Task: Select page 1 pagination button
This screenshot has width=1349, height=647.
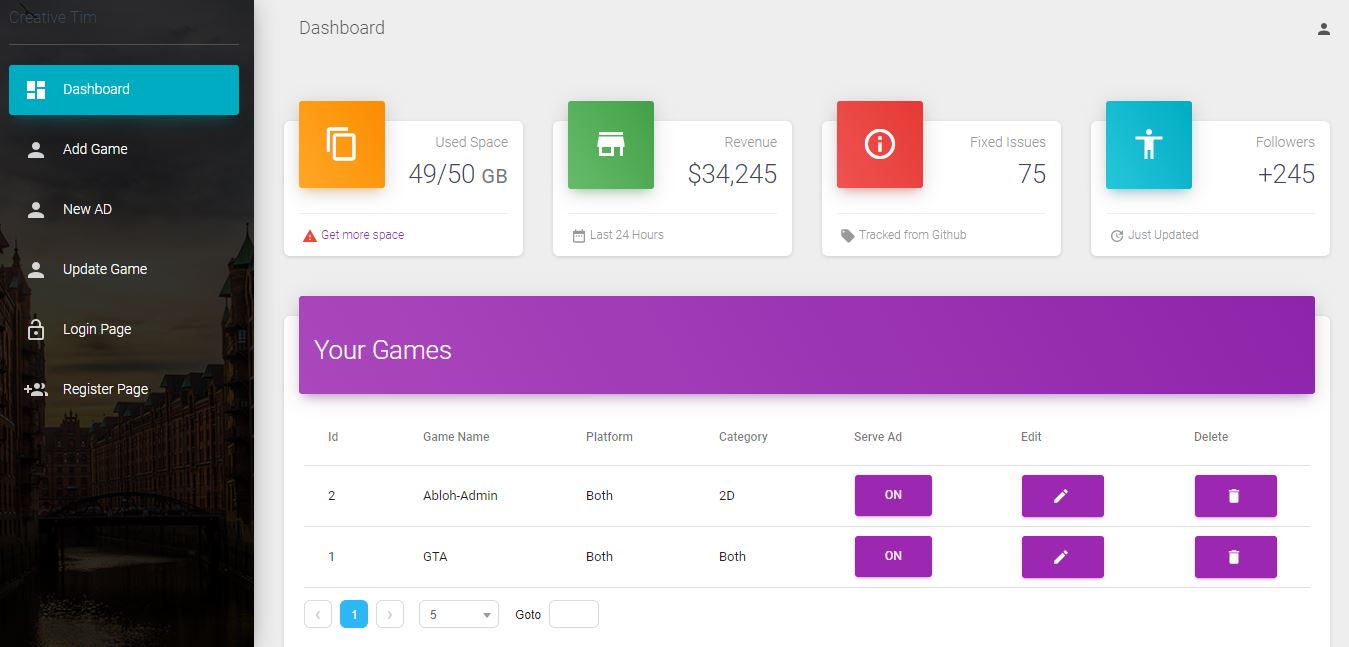Action: pyautogui.click(x=354, y=614)
